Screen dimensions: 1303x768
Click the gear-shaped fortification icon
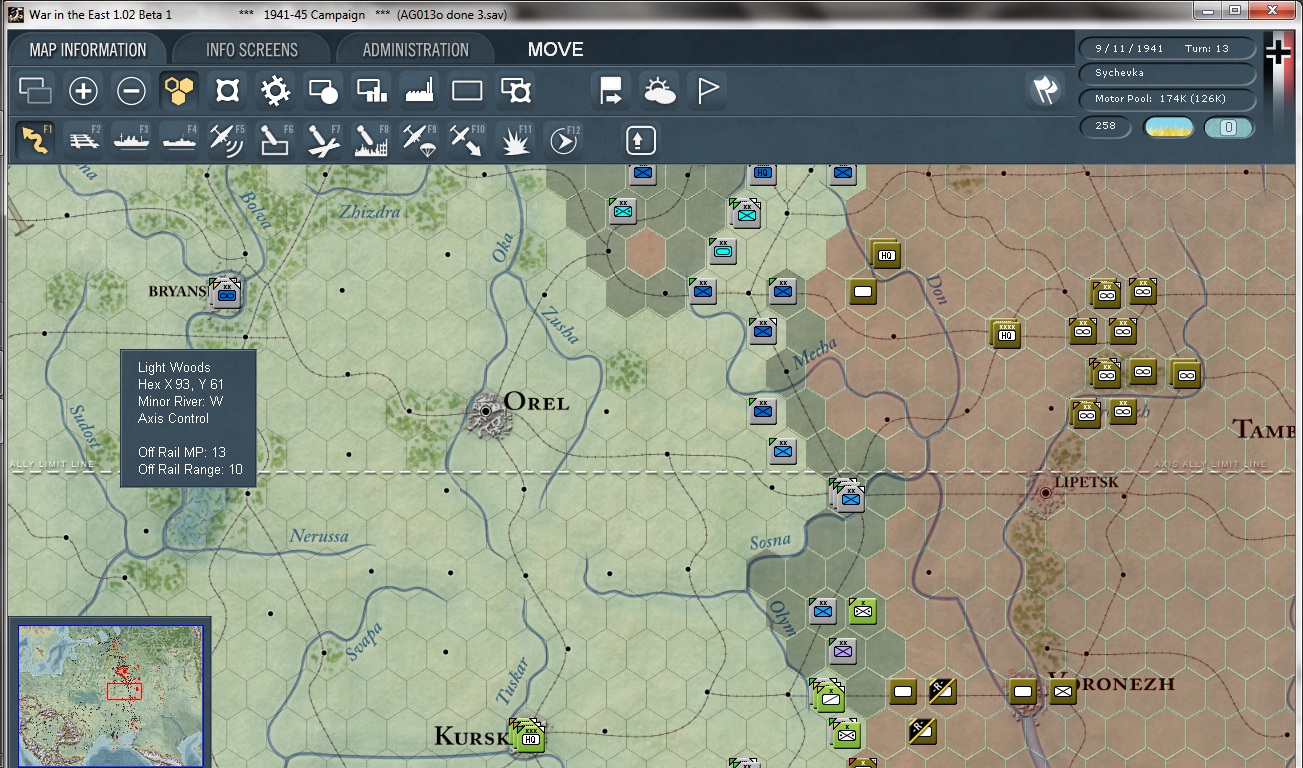click(x=275, y=92)
